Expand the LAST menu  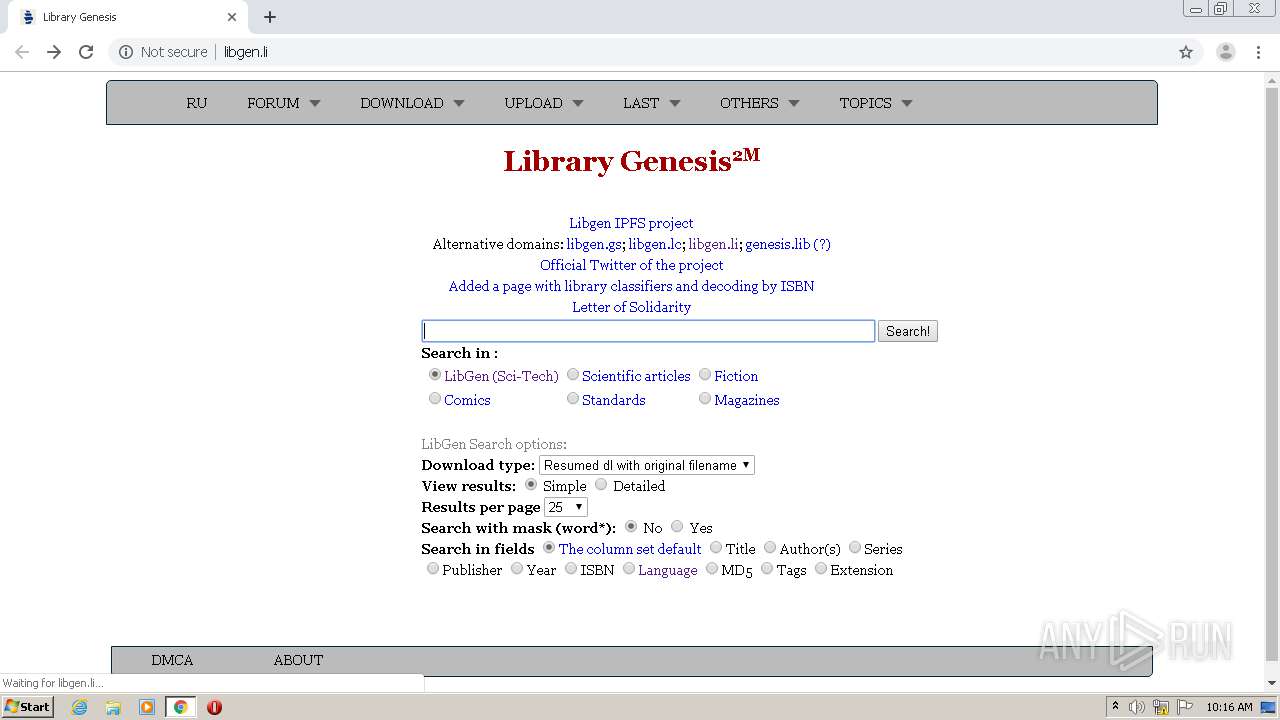(652, 103)
